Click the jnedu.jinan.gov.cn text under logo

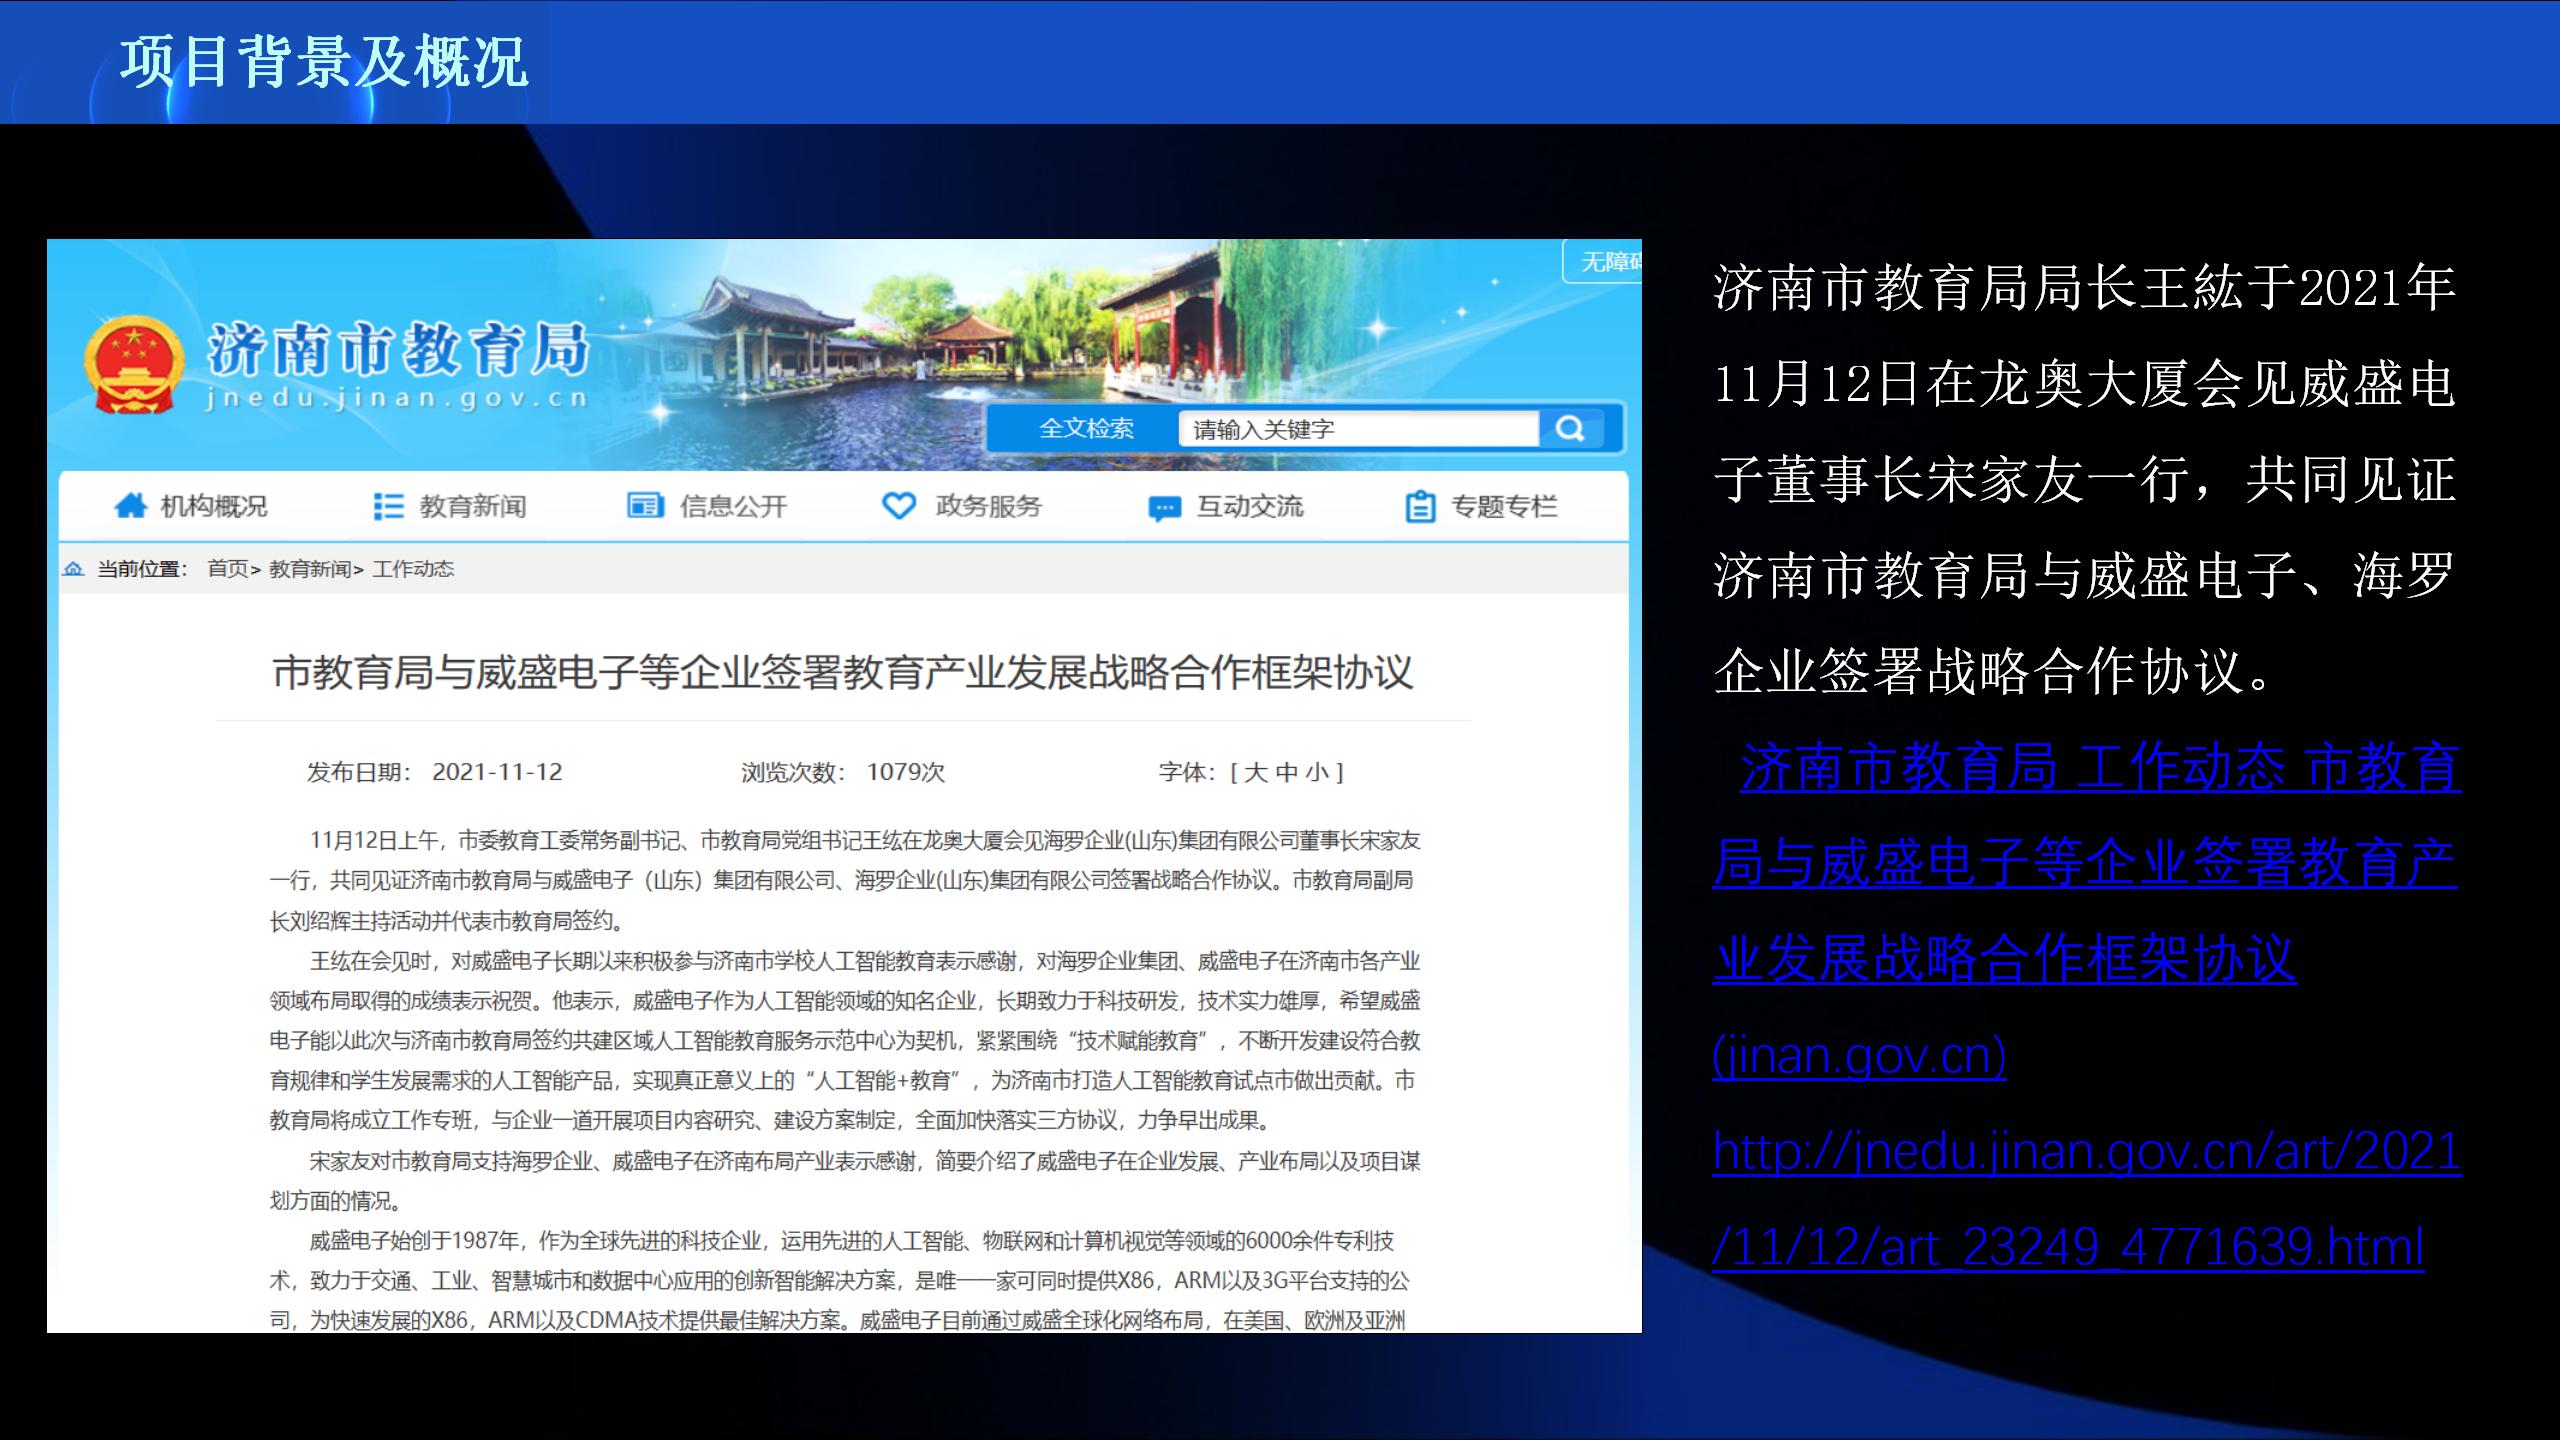[396, 398]
